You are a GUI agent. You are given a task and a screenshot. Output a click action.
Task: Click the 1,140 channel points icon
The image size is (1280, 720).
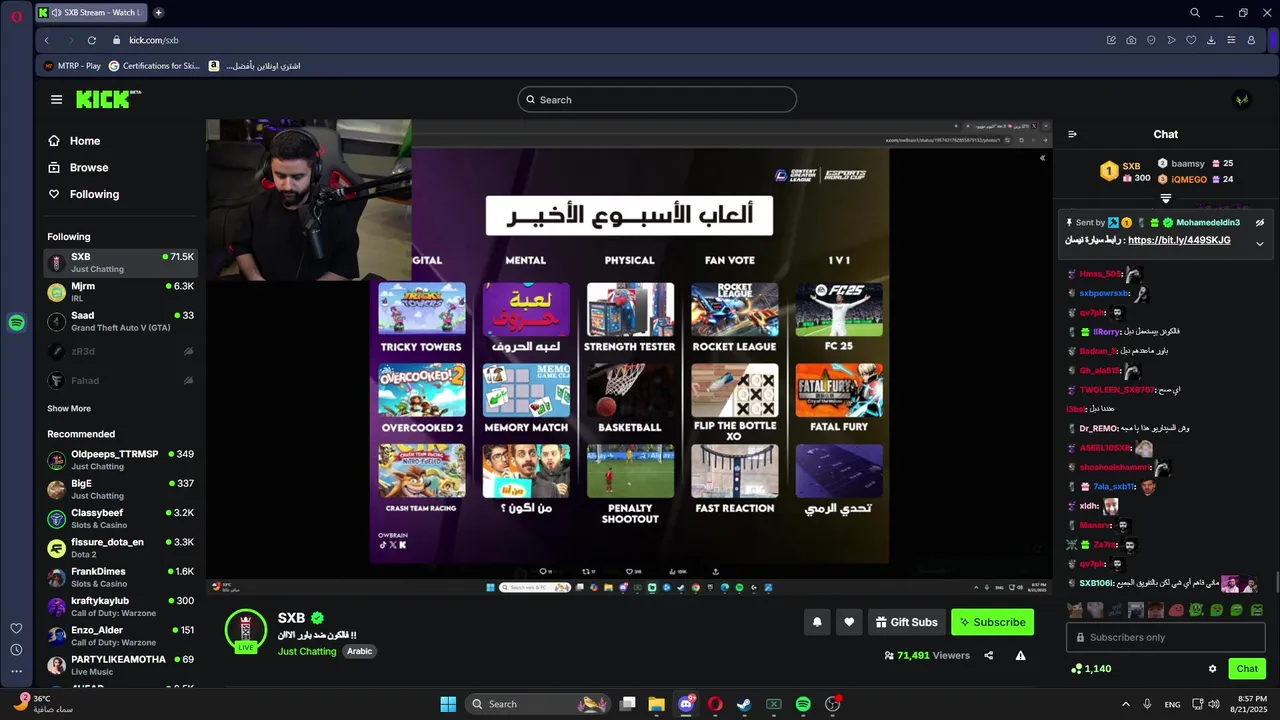tap(1076, 669)
